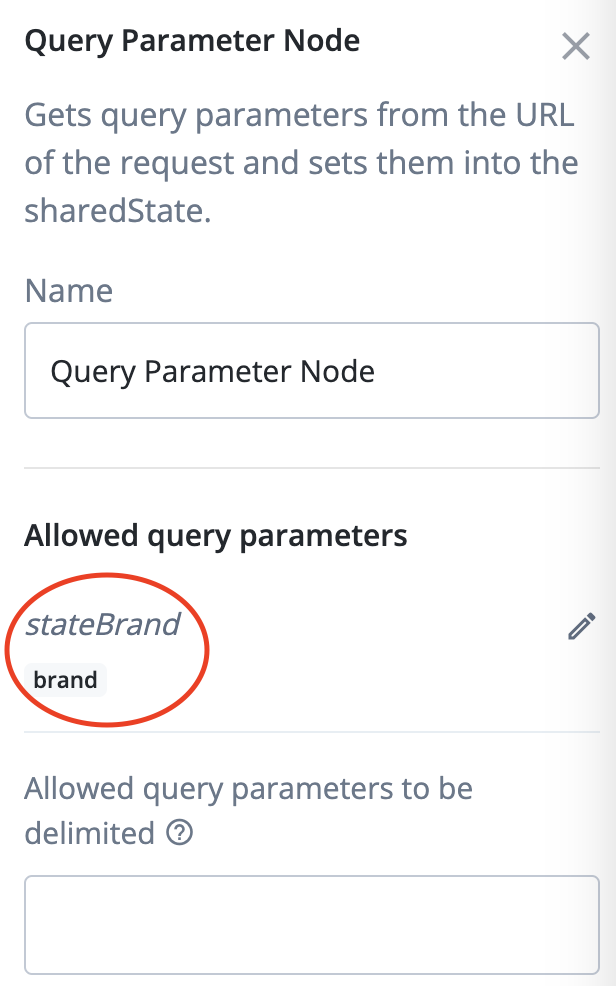Click the X at the panel's top right
Screen dimensions: 616x986
point(576,46)
